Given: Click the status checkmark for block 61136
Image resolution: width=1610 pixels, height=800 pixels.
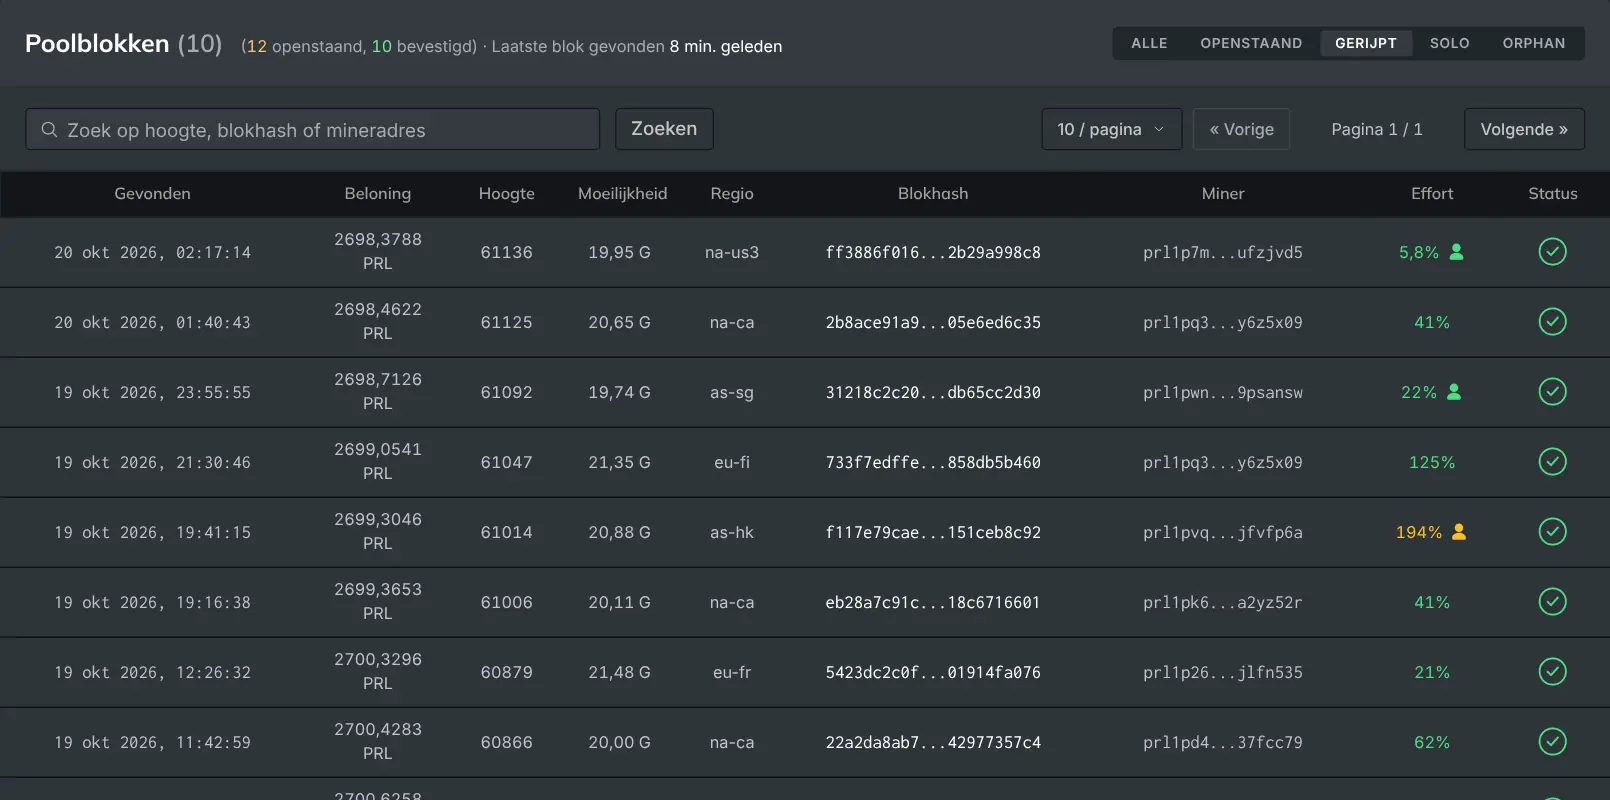Looking at the screenshot, I should click(x=1552, y=252).
